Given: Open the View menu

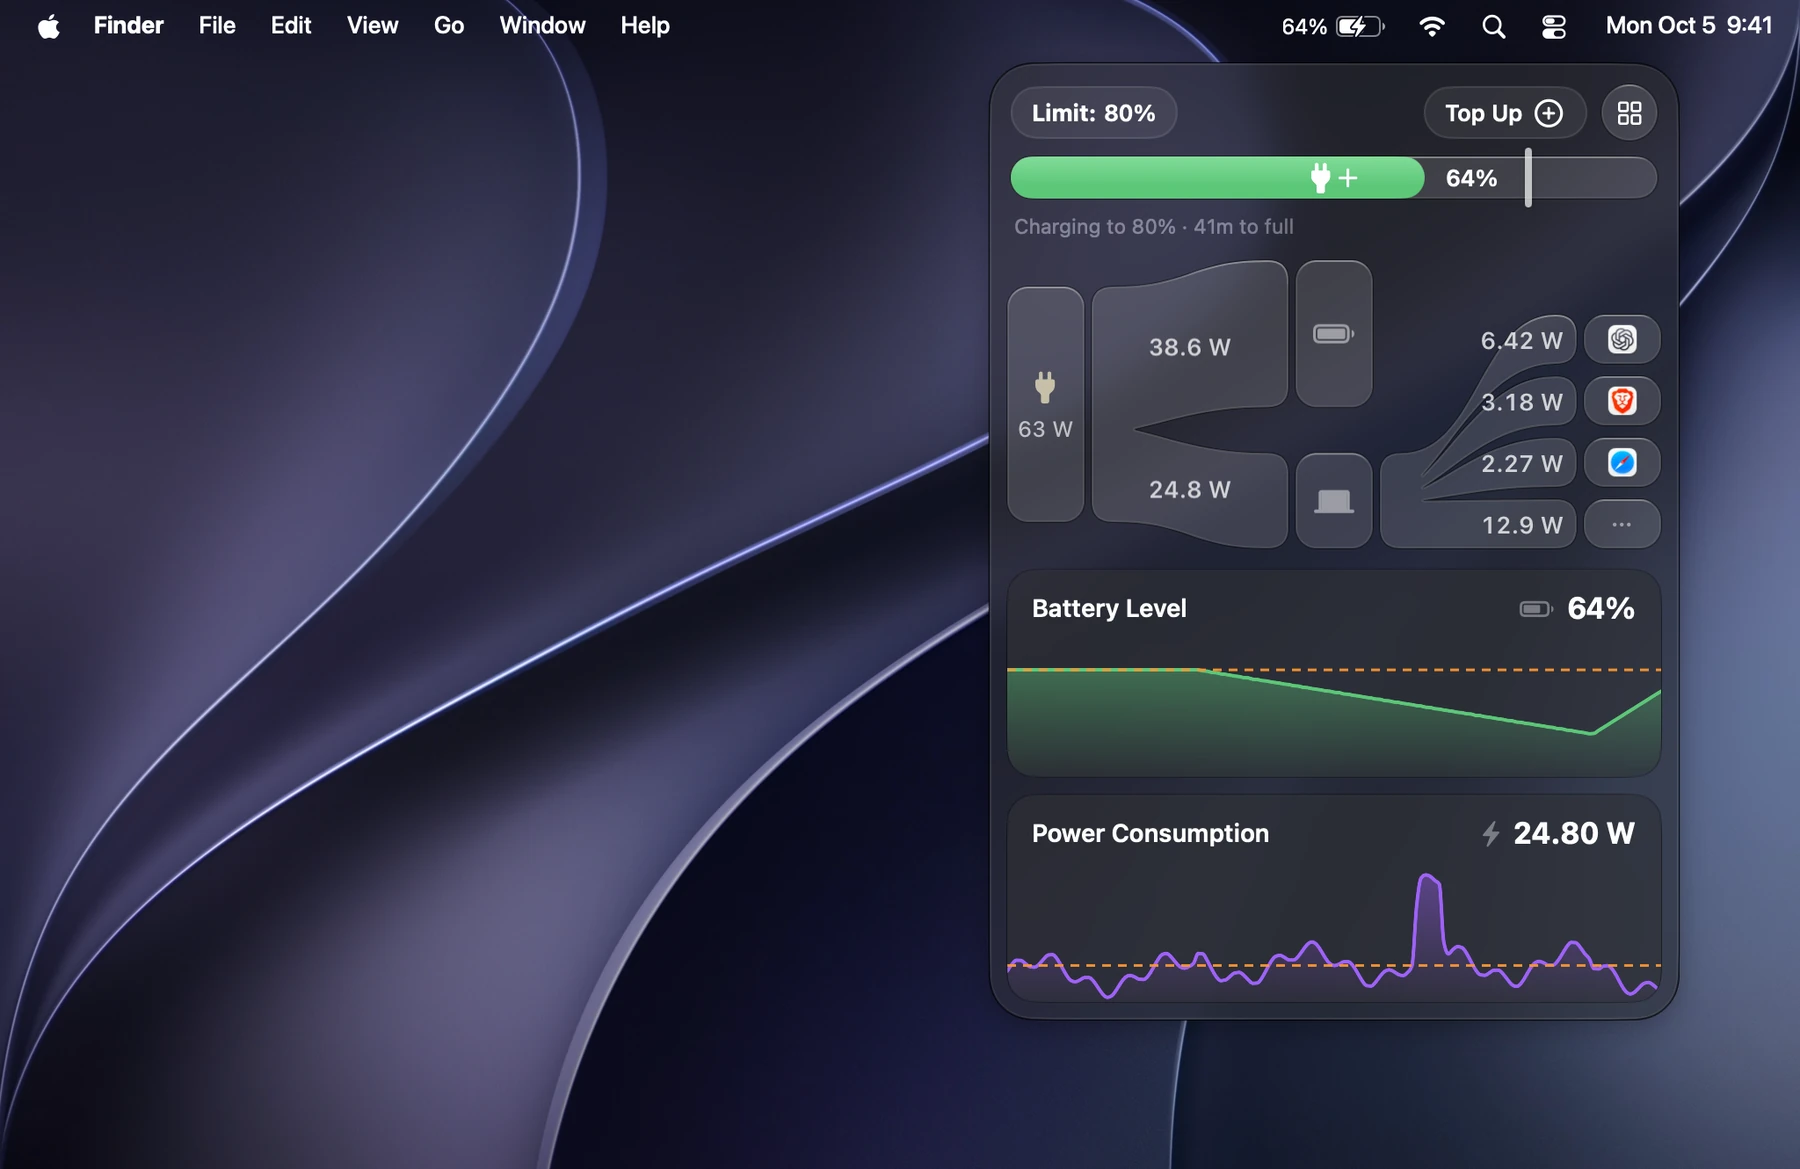Looking at the screenshot, I should [372, 26].
